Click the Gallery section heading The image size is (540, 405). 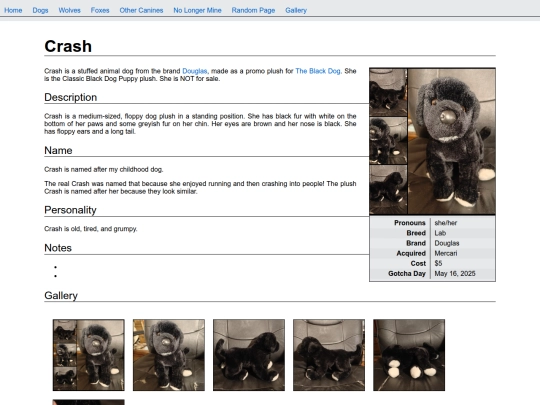(61, 295)
